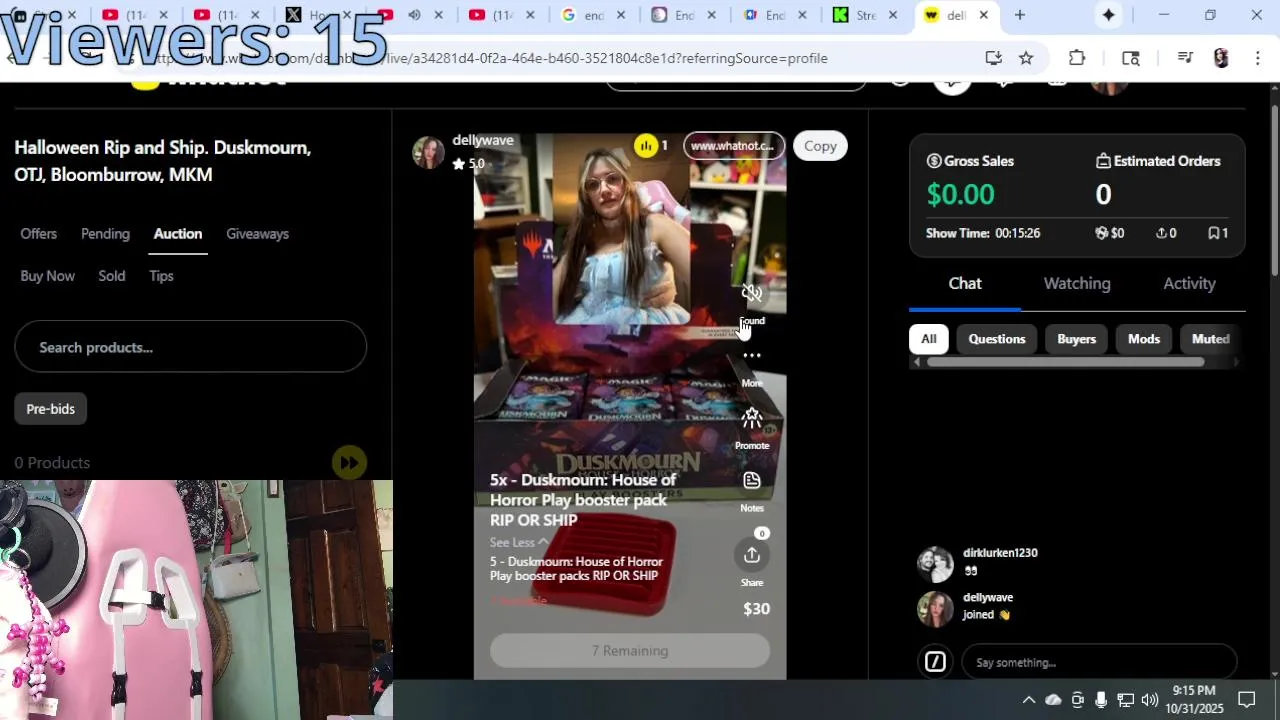Image resolution: width=1280 pixels, height=720 pixels.
Task: Click the slash command icon beside chat box
Action: click(x=935, y=662)
